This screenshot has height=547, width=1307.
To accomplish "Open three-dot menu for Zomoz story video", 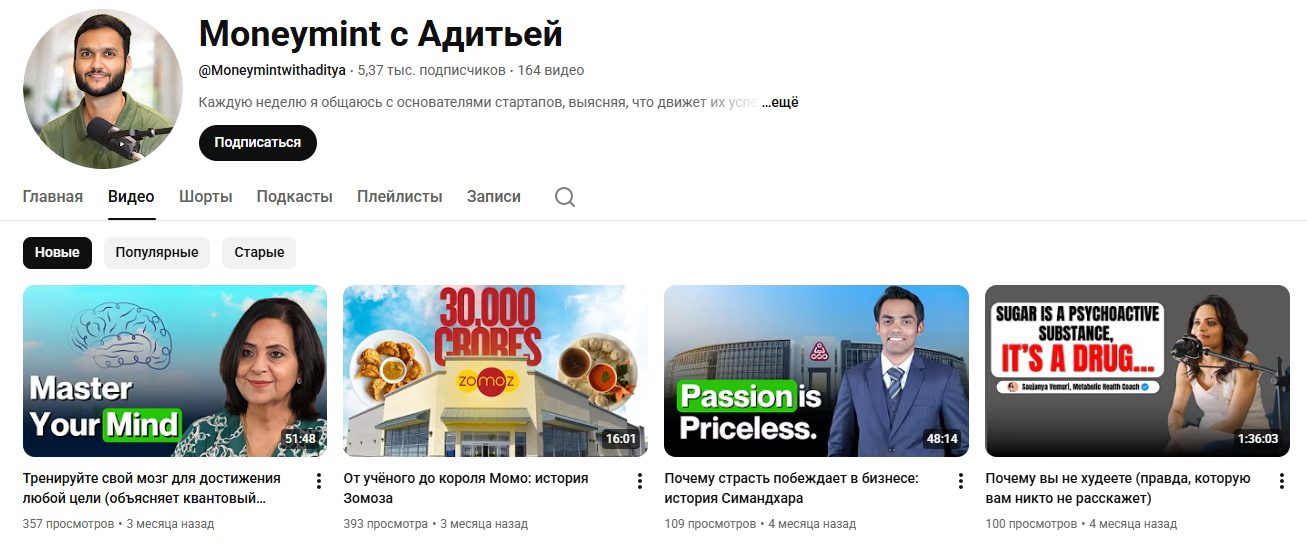I will (640, 481).
